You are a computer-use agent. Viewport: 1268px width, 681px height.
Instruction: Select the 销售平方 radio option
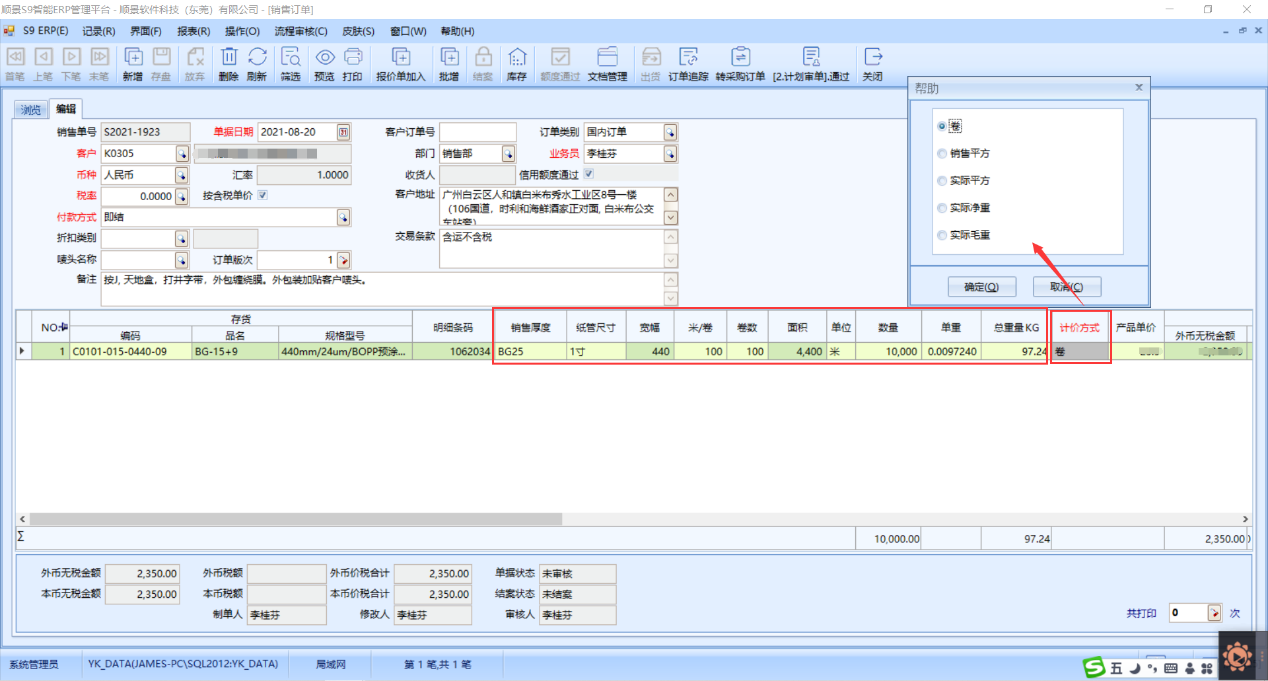[942, 154]
